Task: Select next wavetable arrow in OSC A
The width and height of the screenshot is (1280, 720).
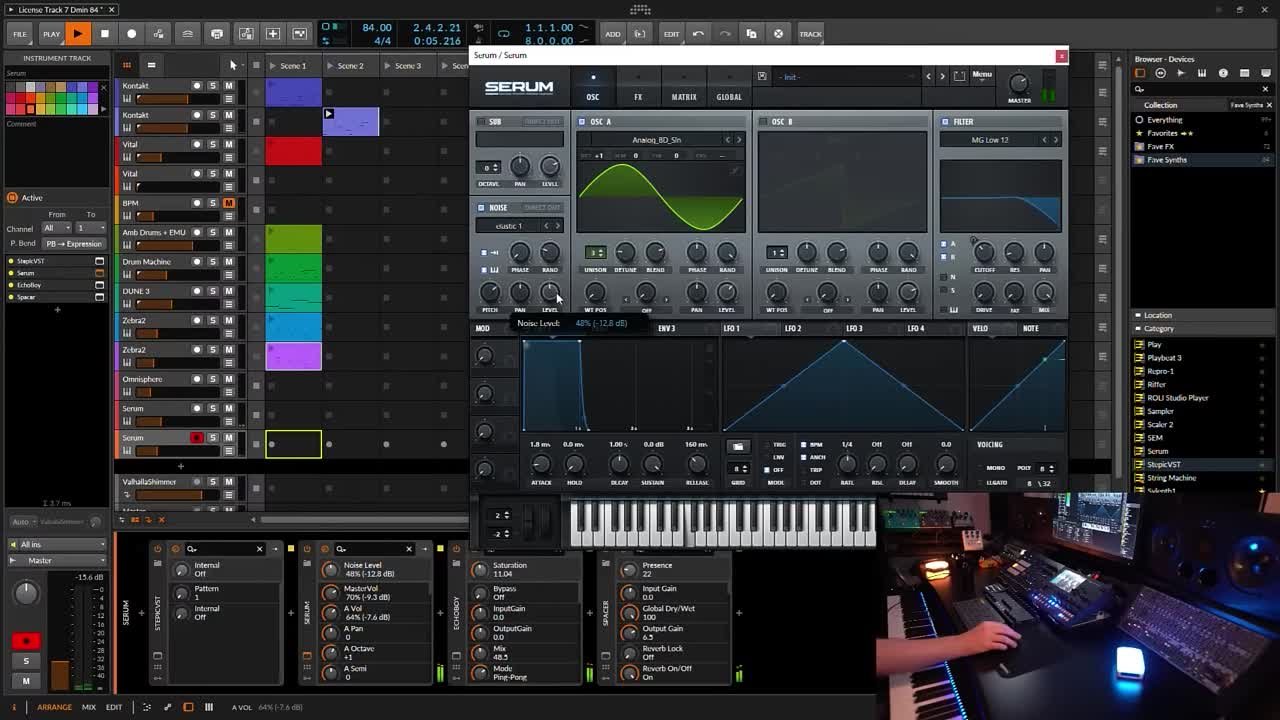Action: point(739,140)
